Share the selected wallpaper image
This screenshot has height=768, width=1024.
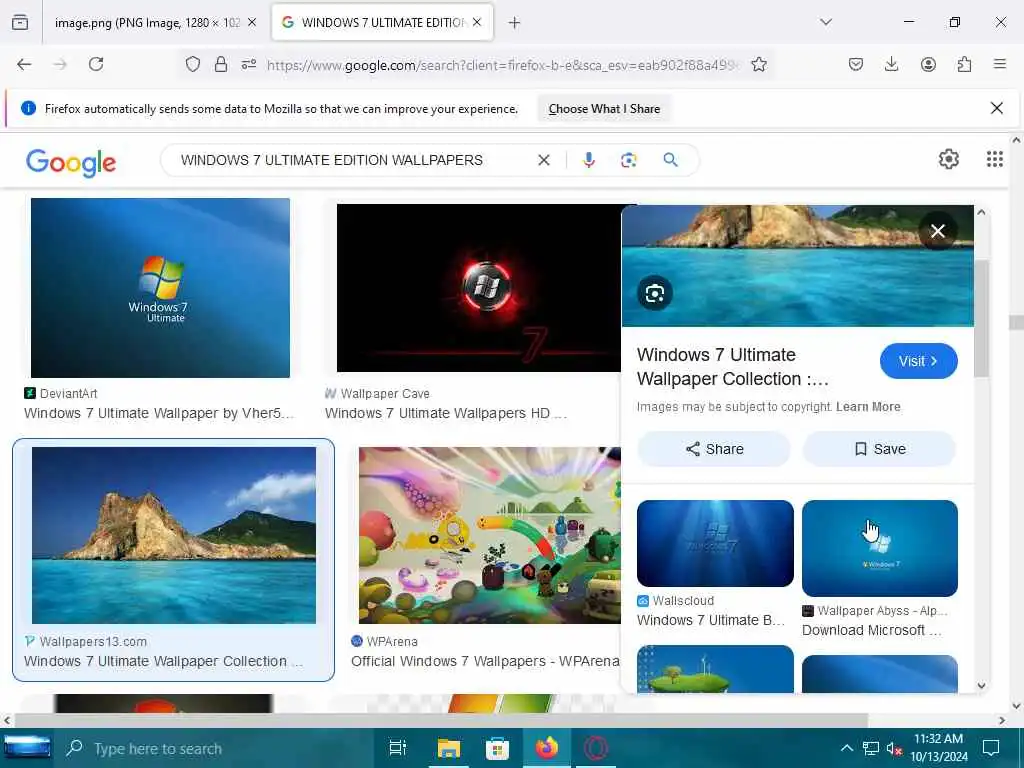[714, 449]
